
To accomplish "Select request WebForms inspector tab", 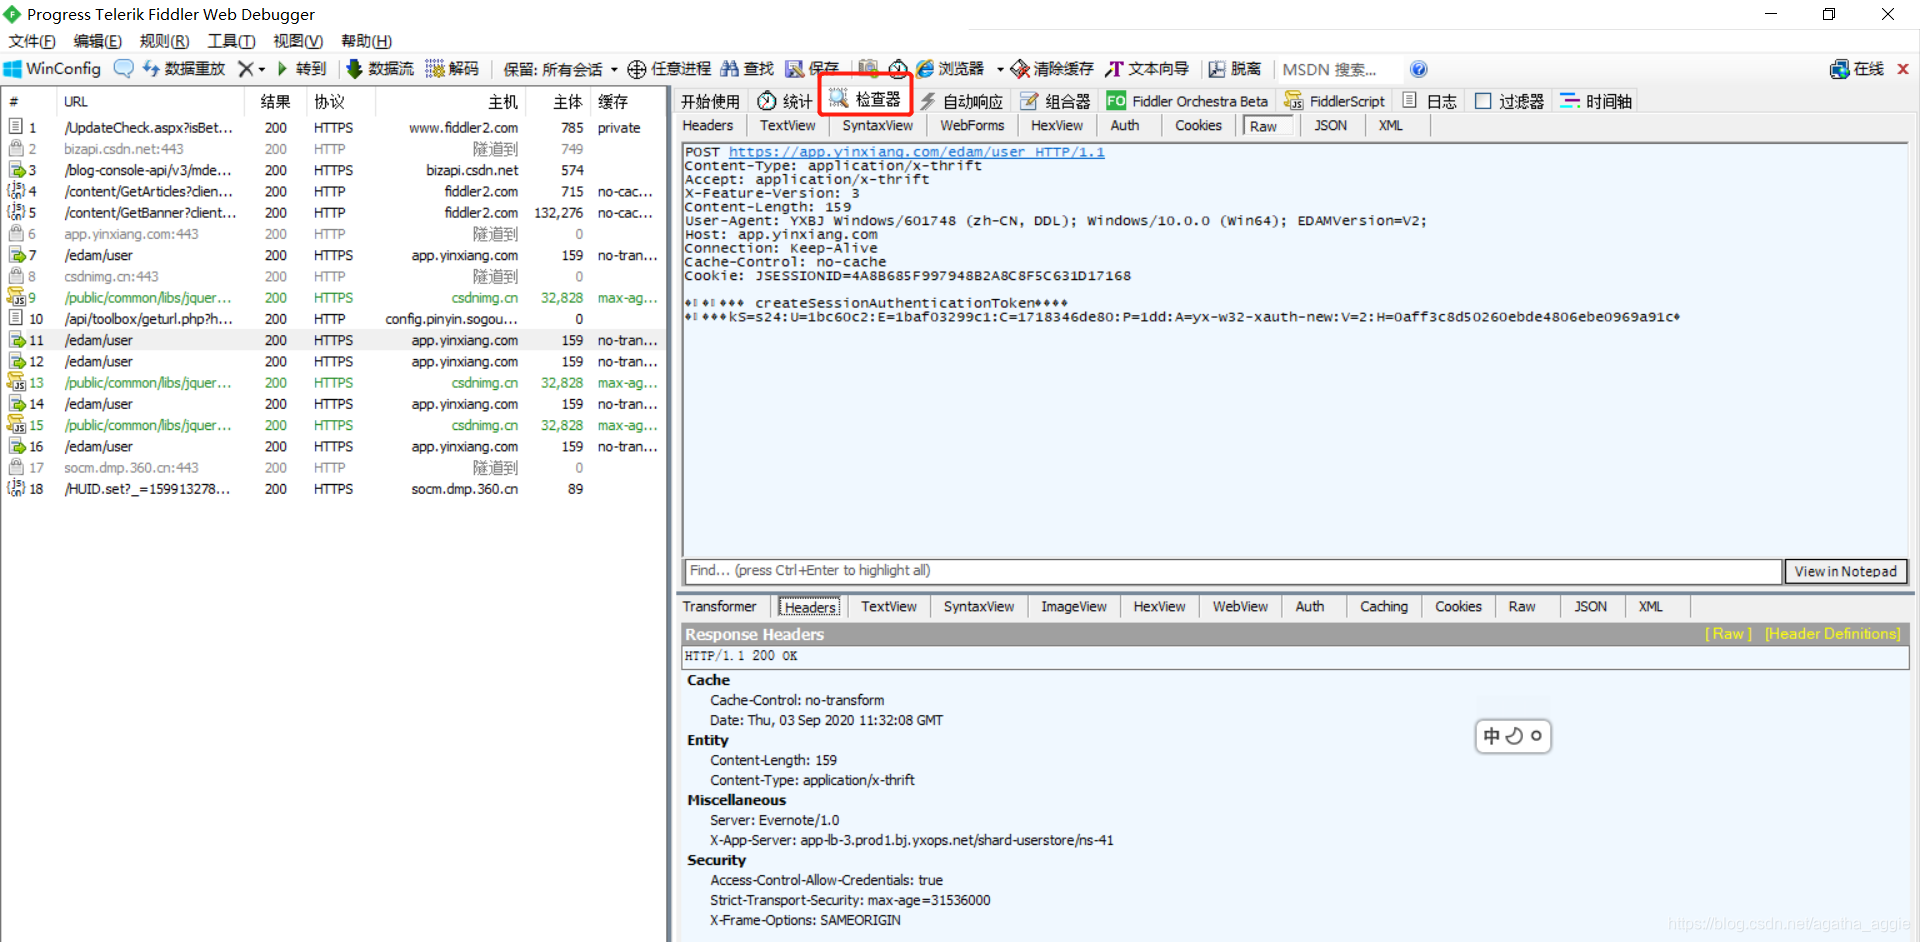I will coord(972,125).
